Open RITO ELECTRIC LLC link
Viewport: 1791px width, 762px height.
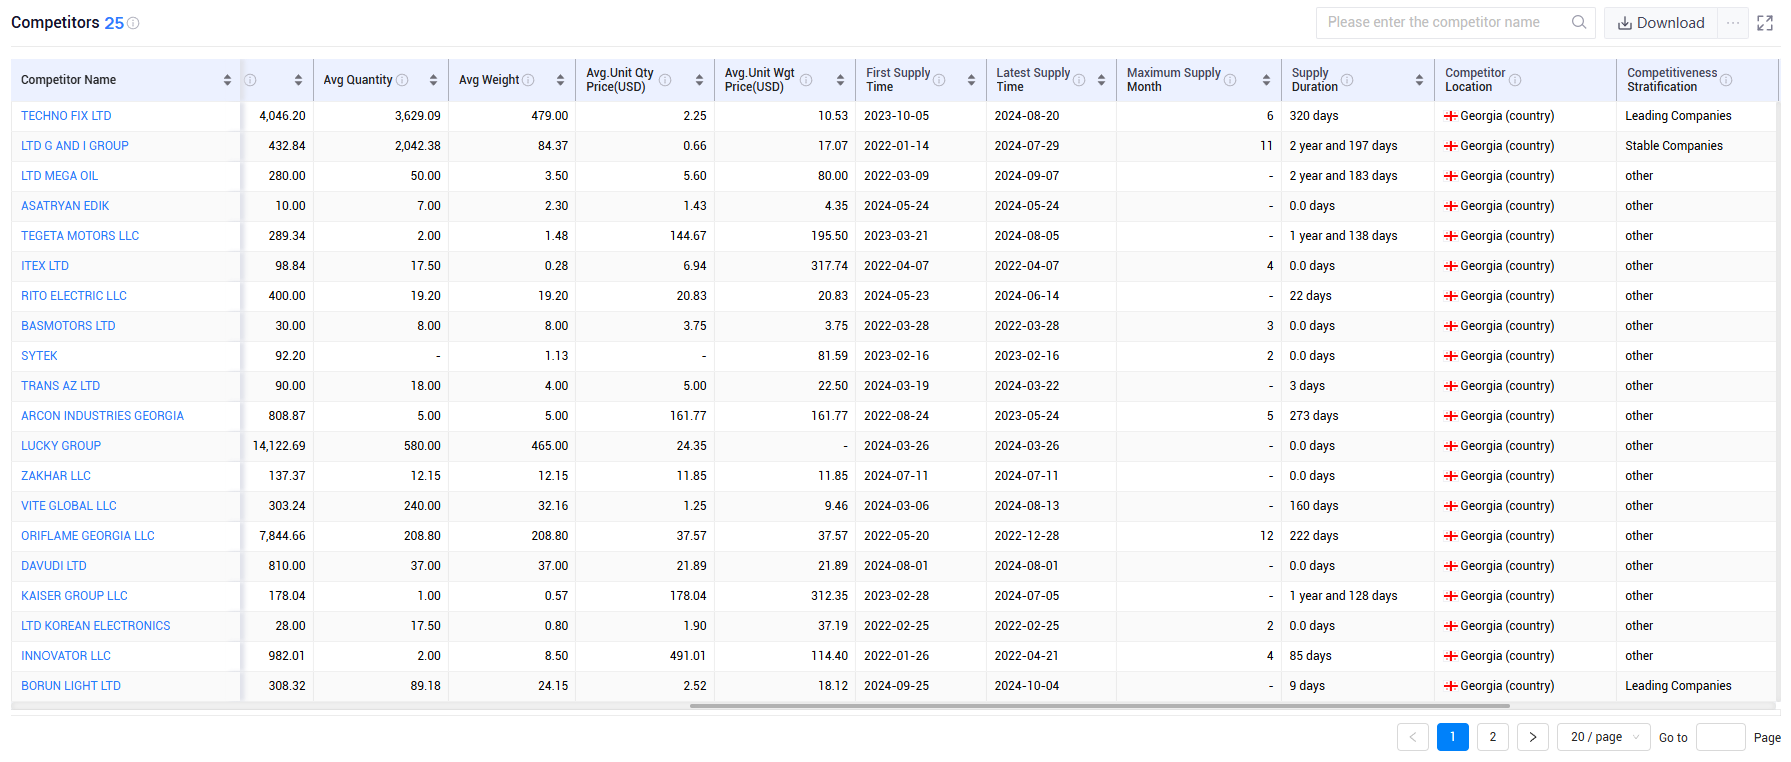point(74,296)
